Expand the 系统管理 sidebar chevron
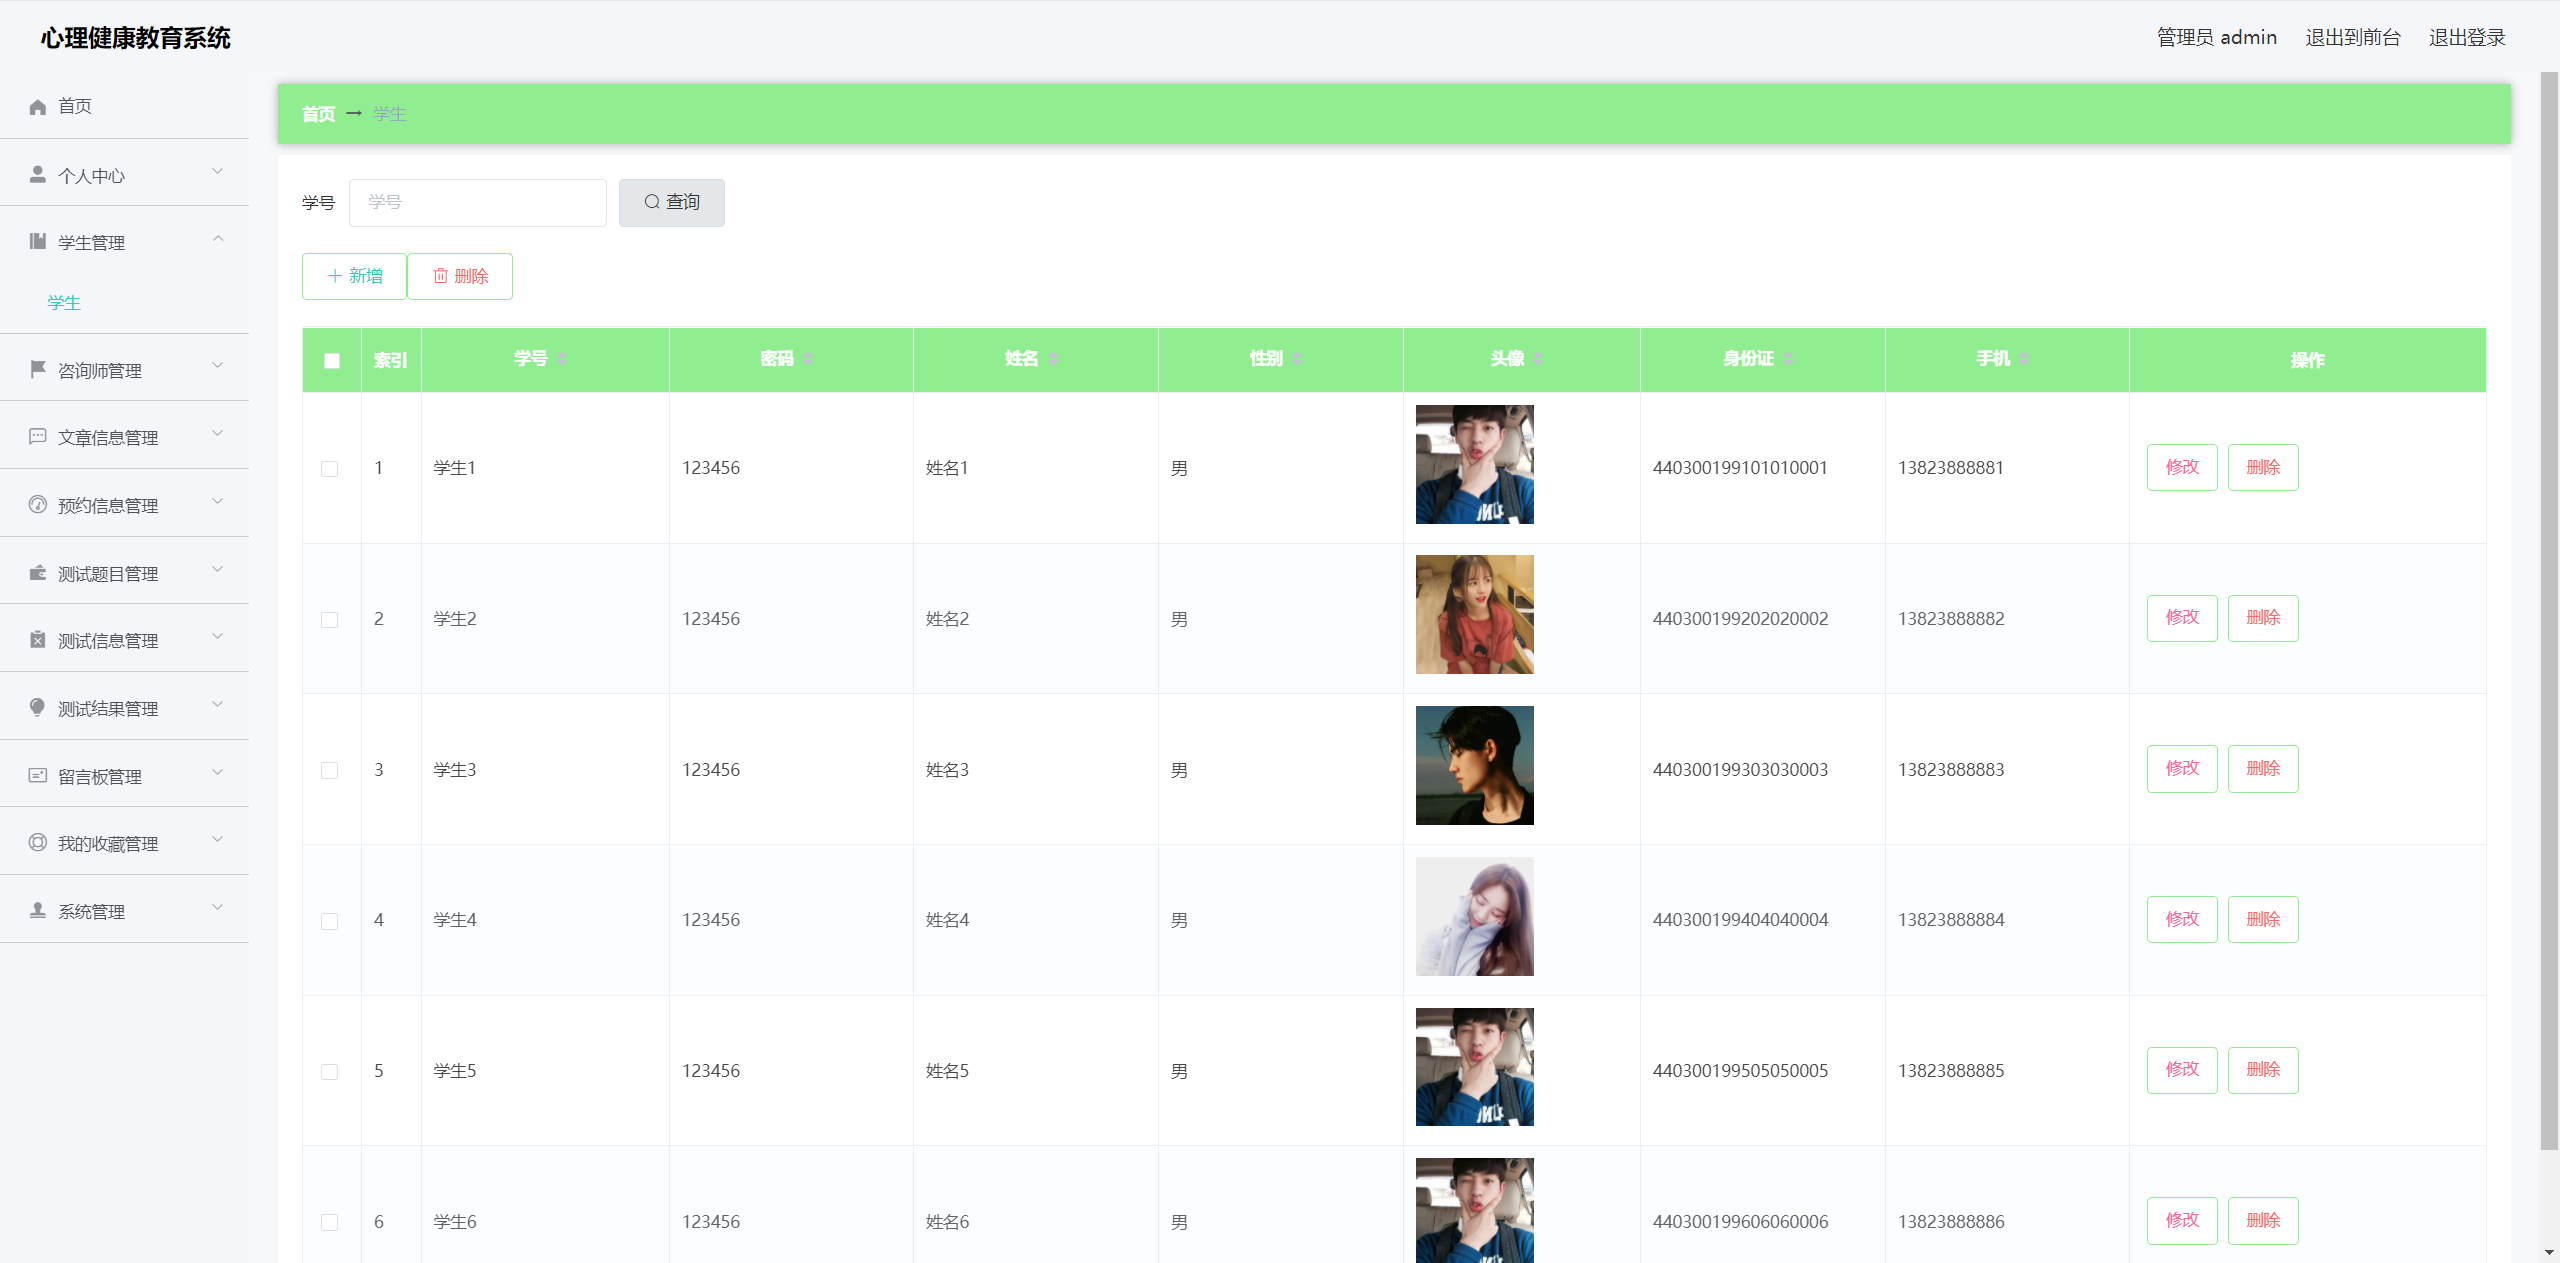The height and width of the screenshot is (1263, 2560). 218,908
